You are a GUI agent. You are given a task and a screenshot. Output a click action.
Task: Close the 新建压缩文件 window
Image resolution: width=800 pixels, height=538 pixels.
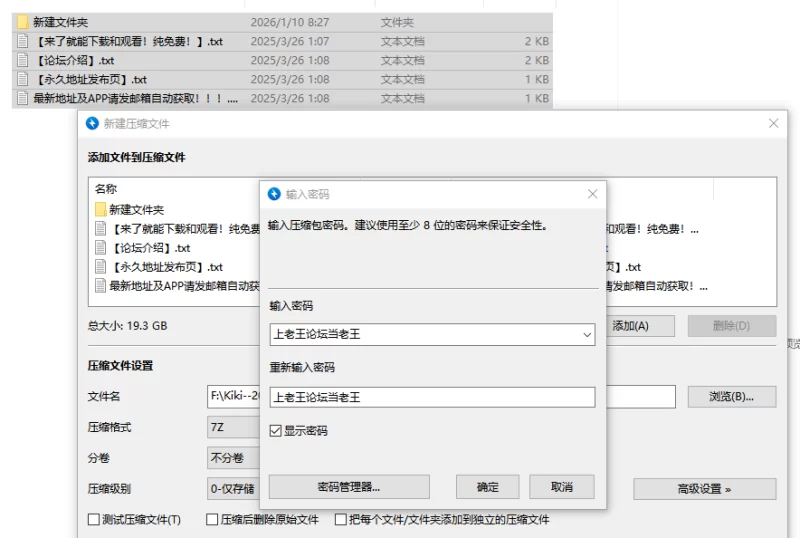pyautogui.click(x=773, y=124)
